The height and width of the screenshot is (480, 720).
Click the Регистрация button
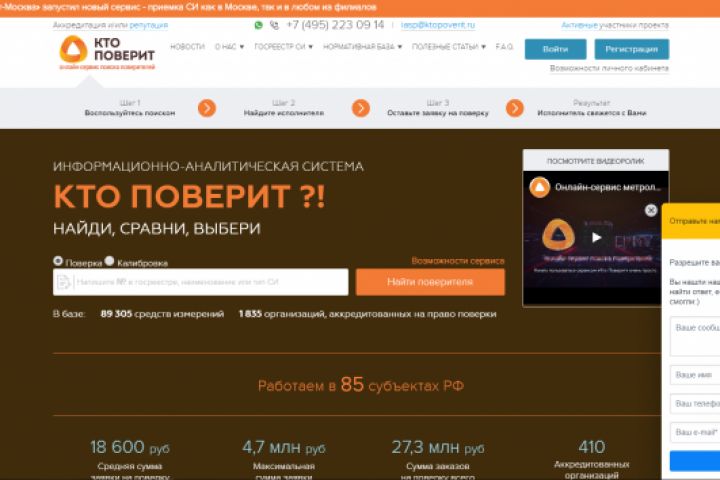click(x=632, y=49)
